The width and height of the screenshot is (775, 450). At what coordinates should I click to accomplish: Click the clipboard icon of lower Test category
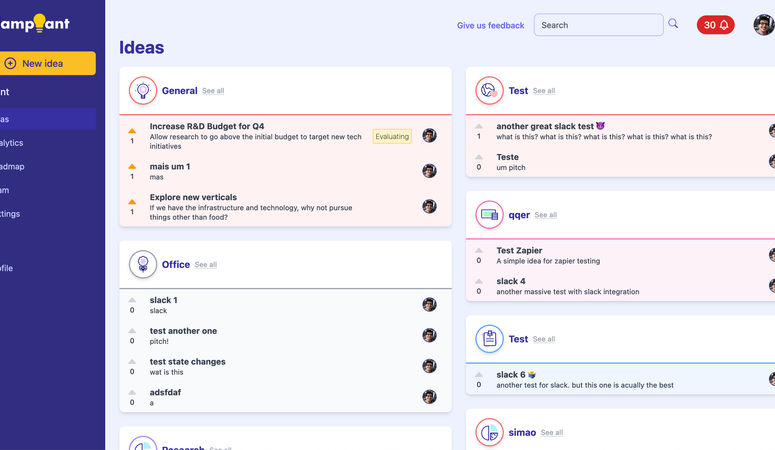[489, 339]
